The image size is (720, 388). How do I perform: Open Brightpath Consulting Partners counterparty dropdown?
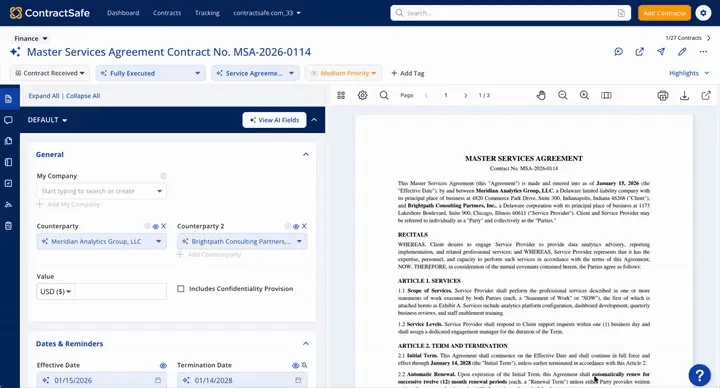[x=242, y=242]
